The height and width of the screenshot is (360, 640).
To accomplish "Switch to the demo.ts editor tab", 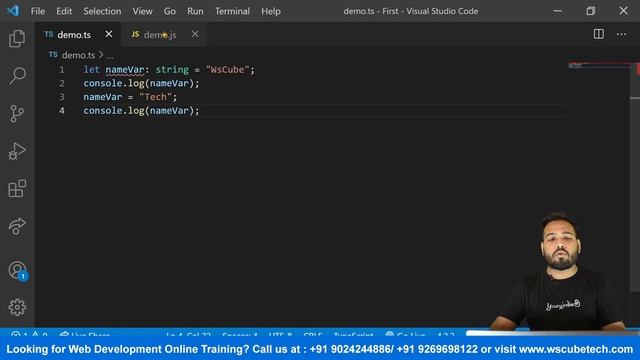I will (x=73, y=35).
